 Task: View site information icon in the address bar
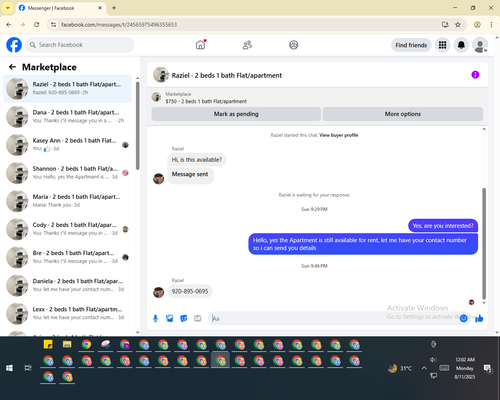pos(53,25)
